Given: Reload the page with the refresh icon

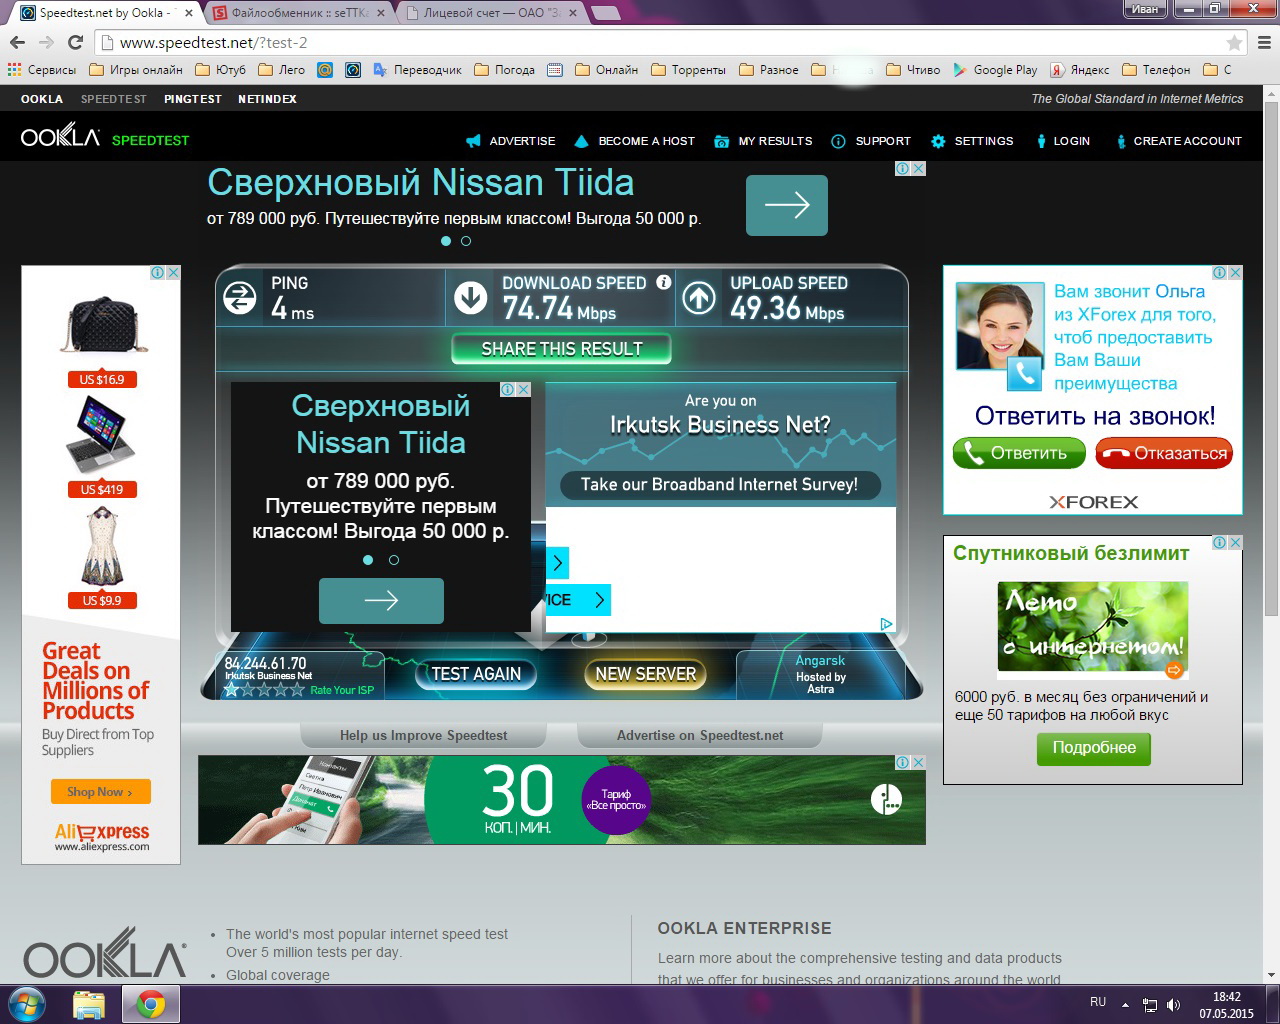Looking at the screenshot, I should coord(75,43).
